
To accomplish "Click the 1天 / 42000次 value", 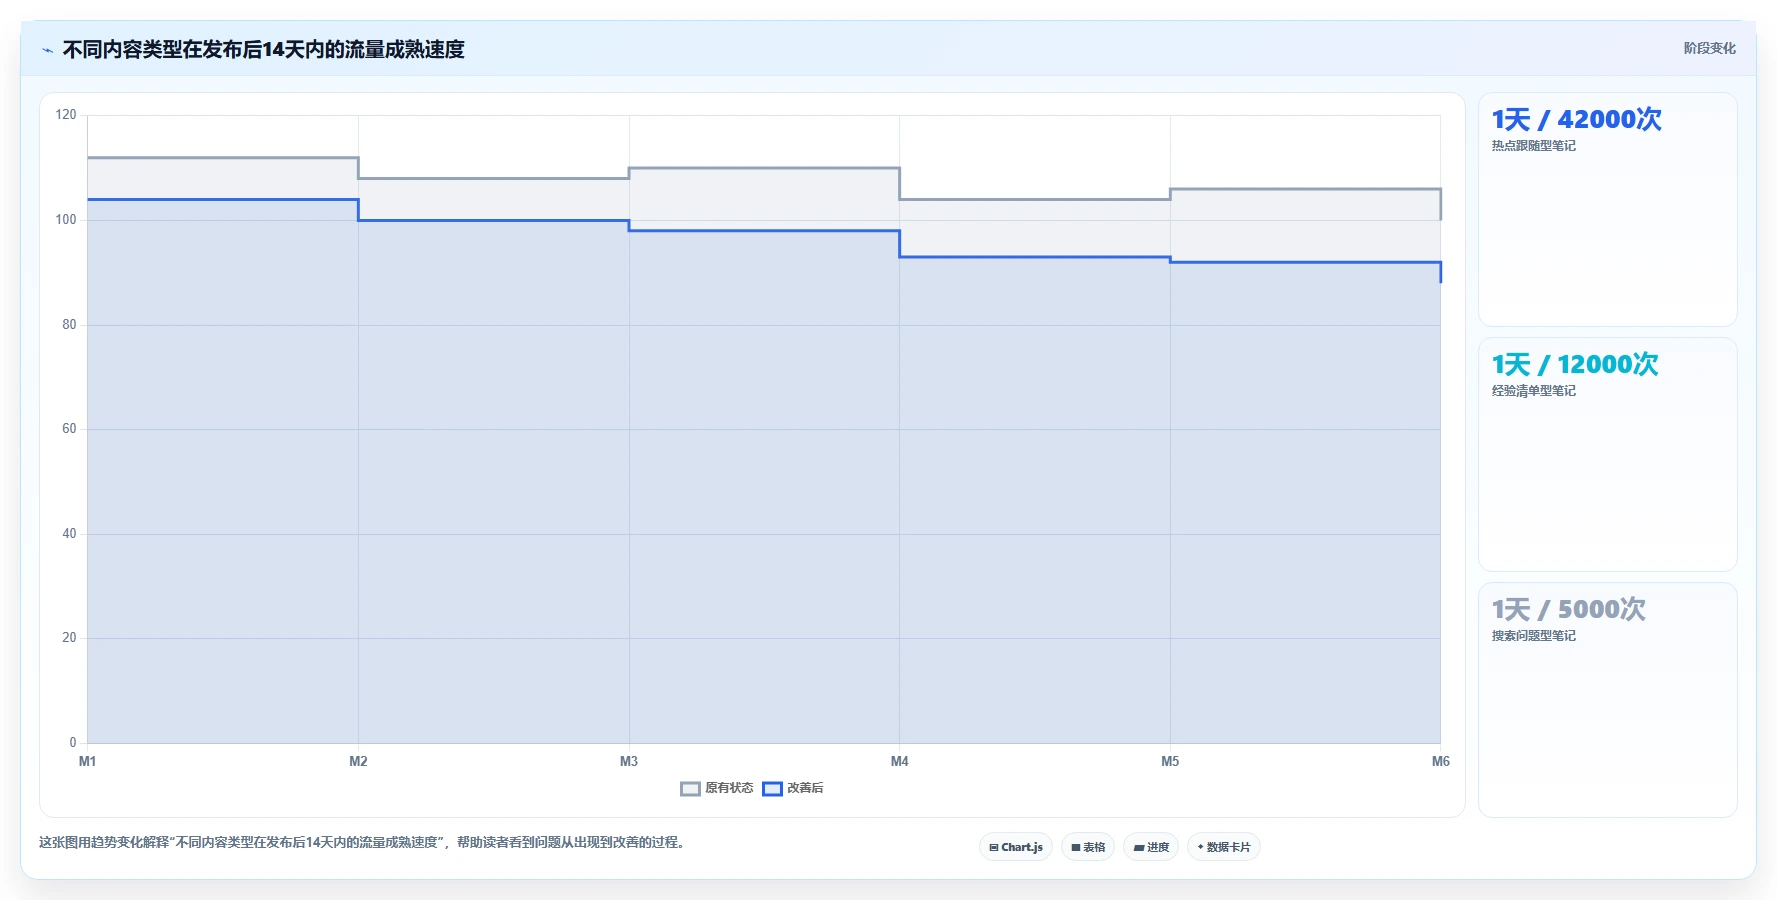I will [x=1576, y=119].
